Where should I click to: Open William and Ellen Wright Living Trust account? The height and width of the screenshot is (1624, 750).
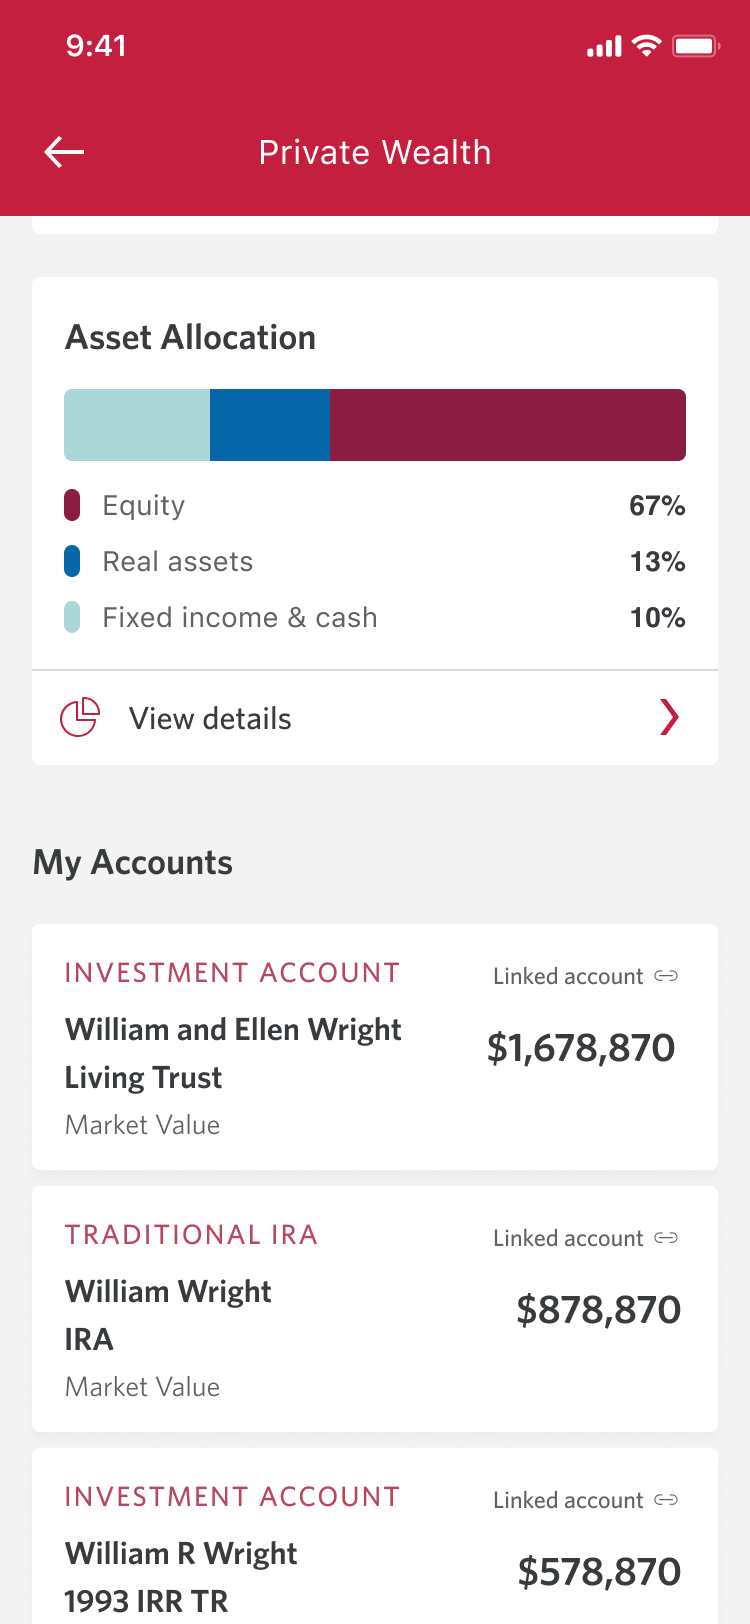pyautogui.click(x=233, y=1053)
